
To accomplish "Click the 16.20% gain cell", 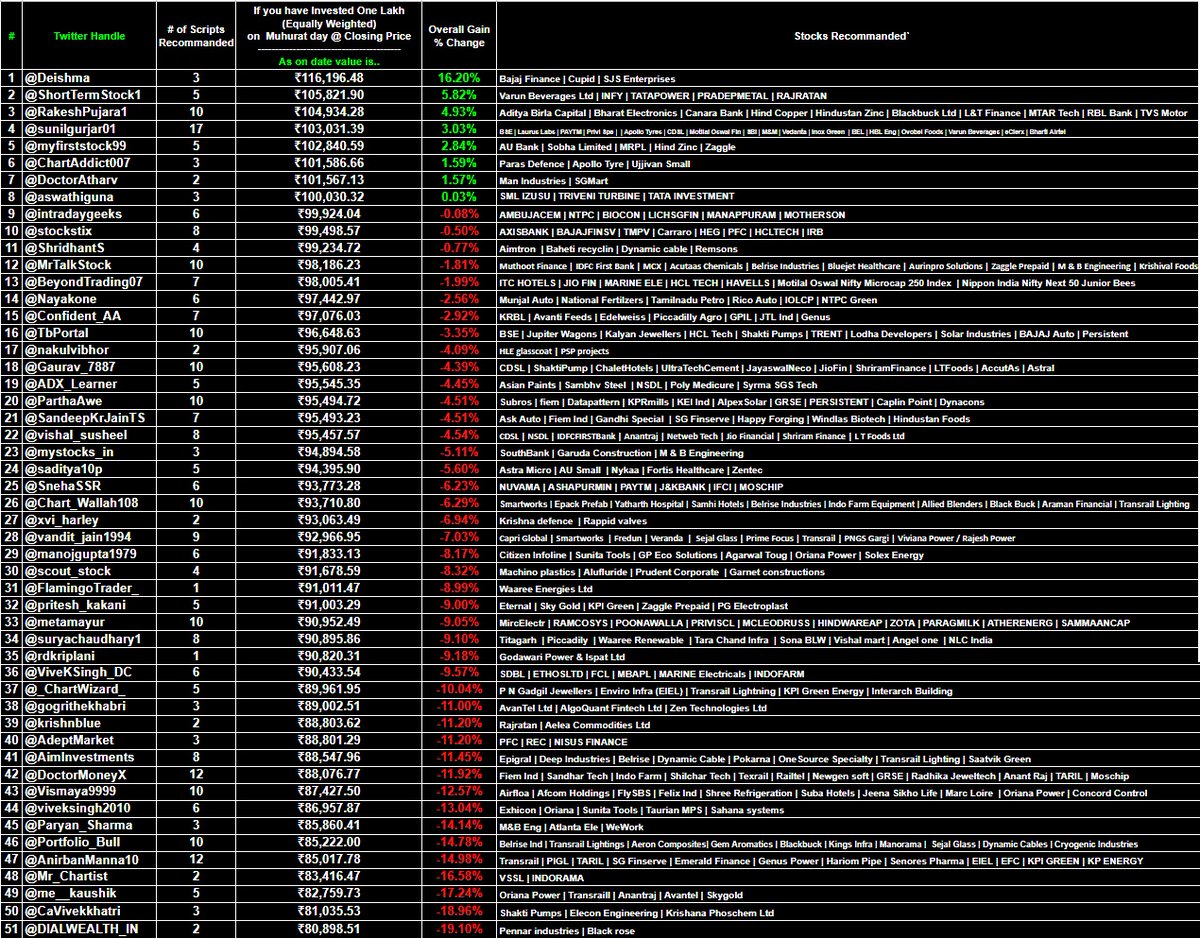I will pos(459,78).
